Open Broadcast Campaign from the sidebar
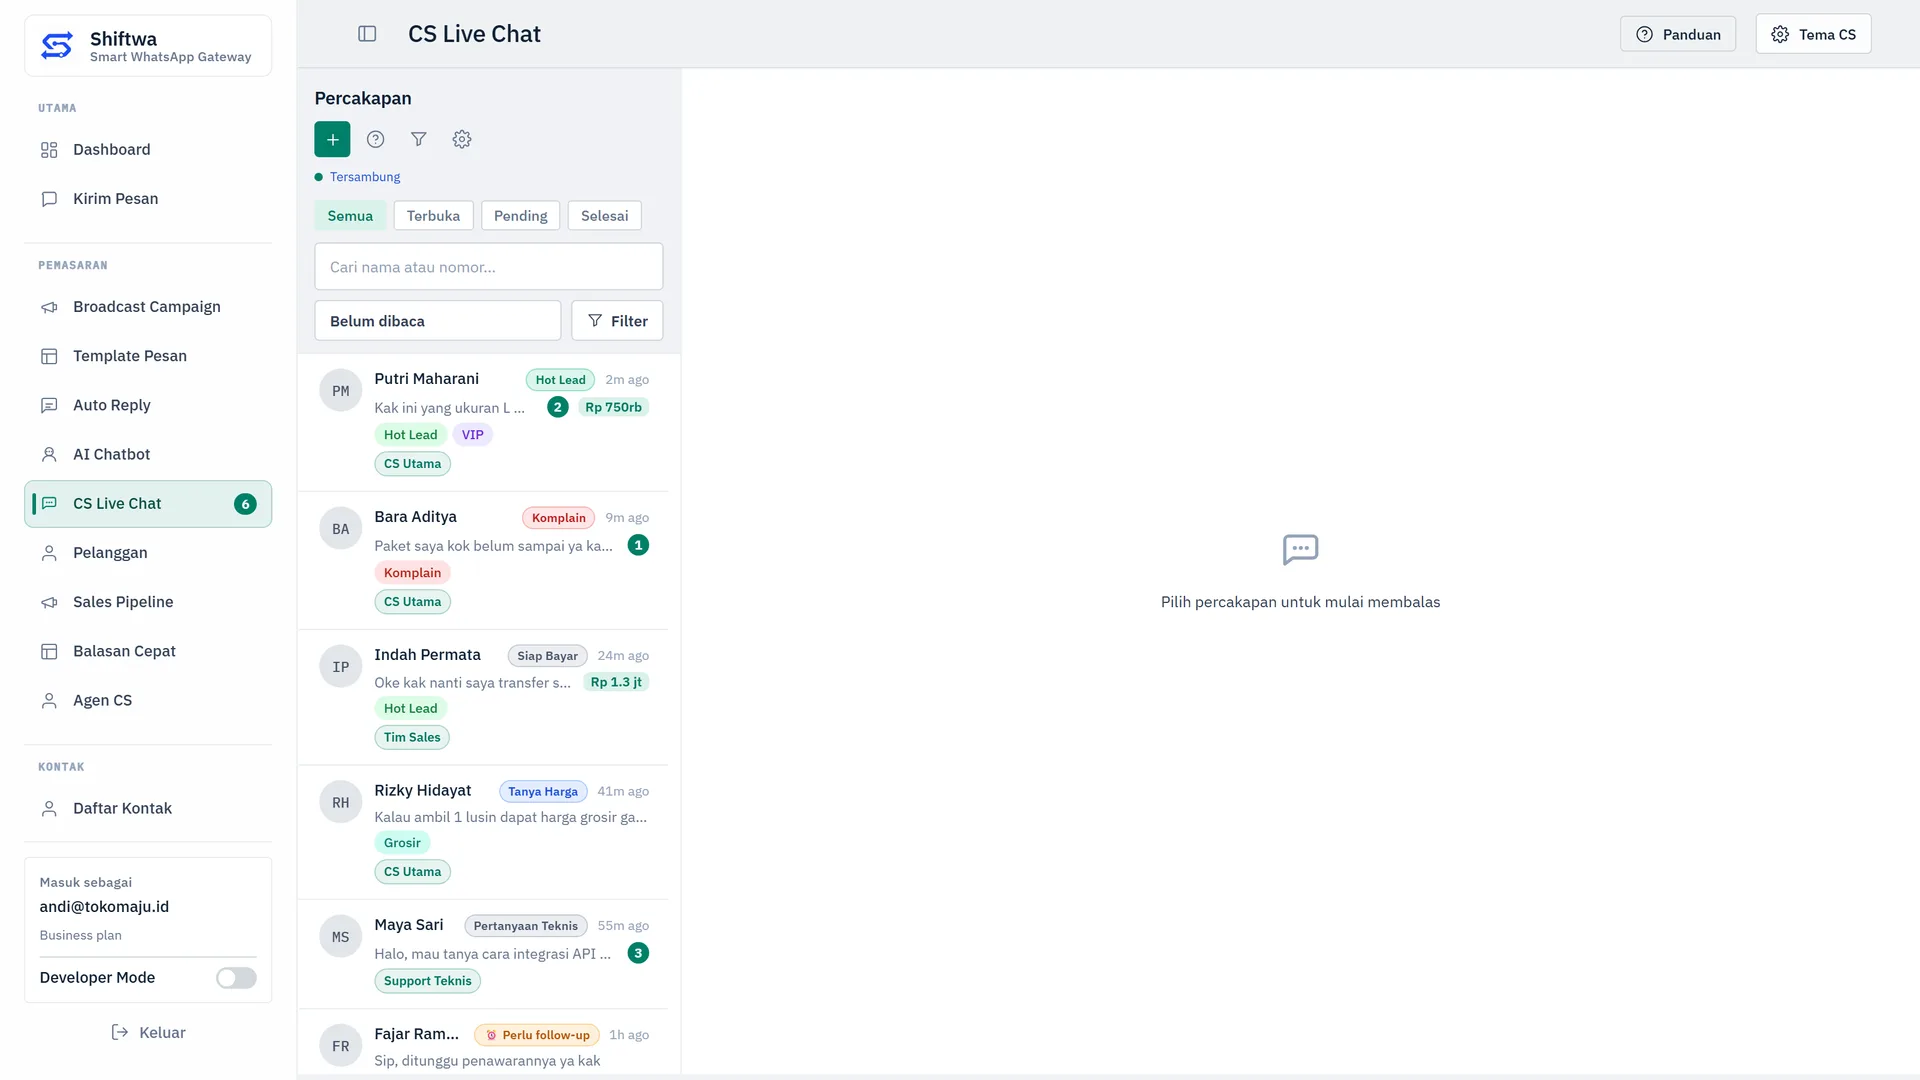The width and height of the screenshot is (1920, 1080). point(148,307)
